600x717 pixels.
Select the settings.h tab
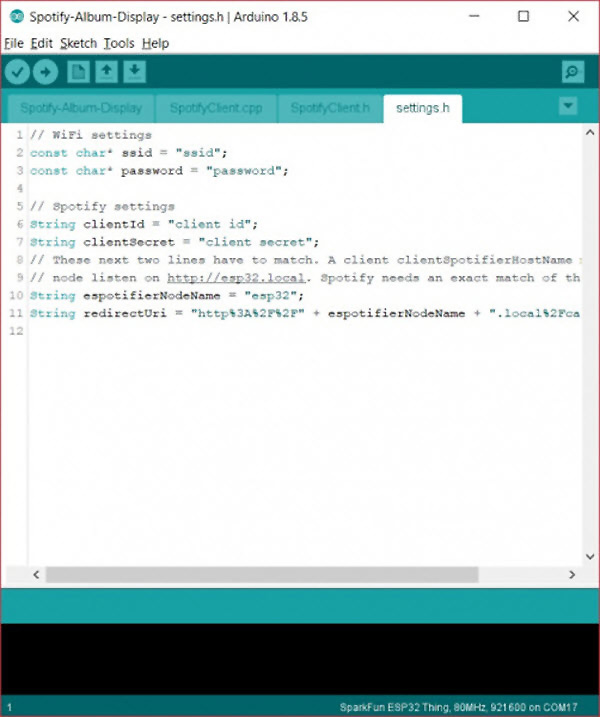423,108
